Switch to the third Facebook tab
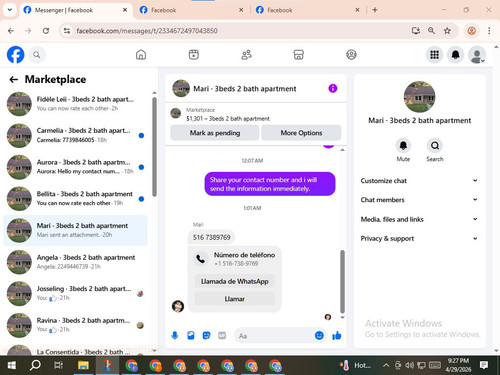Screen dimensions: 500x375 click(x=307, y=10)
